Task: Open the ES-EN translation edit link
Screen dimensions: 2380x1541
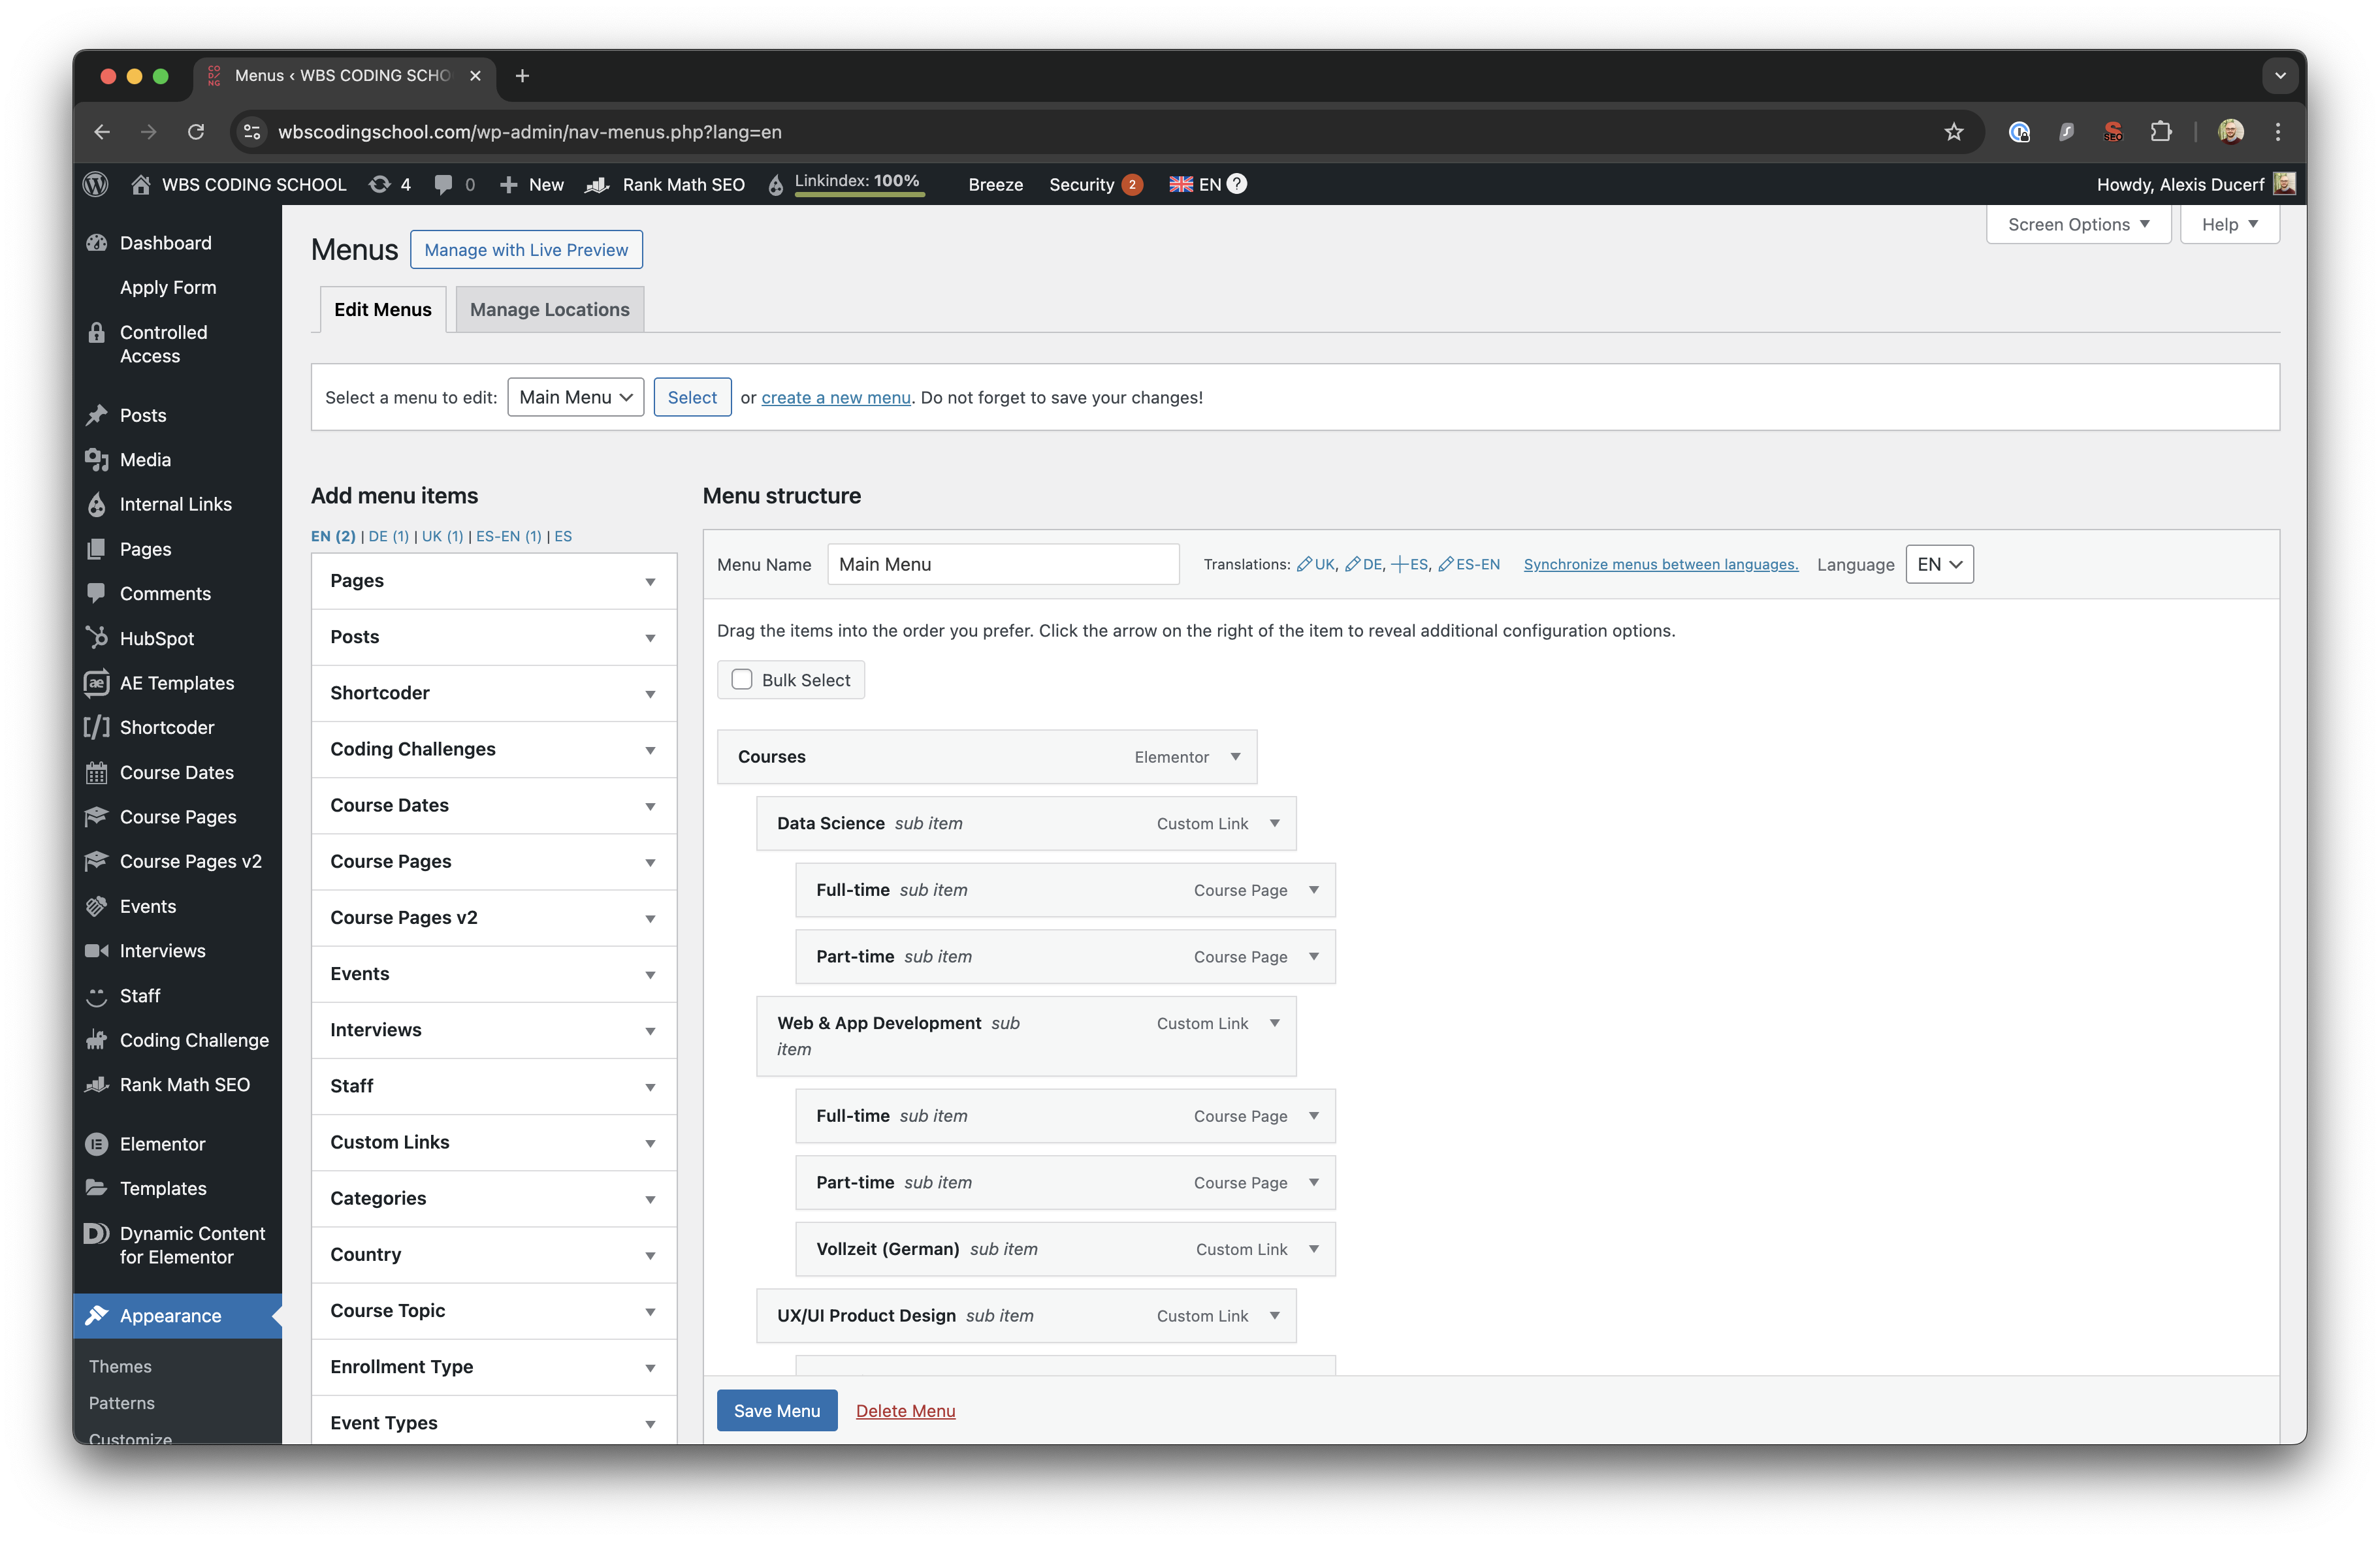Action: point(1469,564)
